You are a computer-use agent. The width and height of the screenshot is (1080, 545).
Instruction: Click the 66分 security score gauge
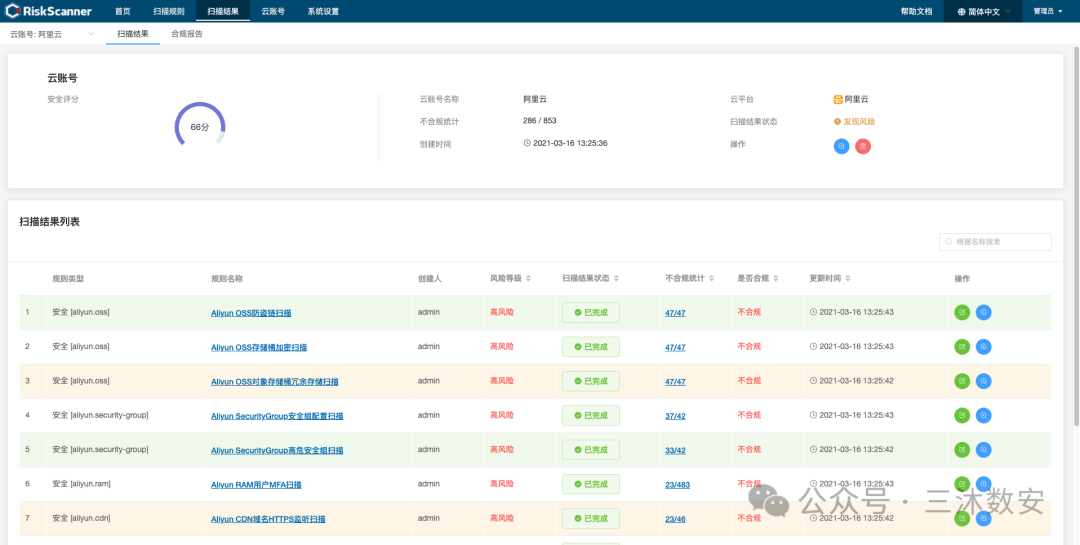pyautogui.click(x=200, y=126)
